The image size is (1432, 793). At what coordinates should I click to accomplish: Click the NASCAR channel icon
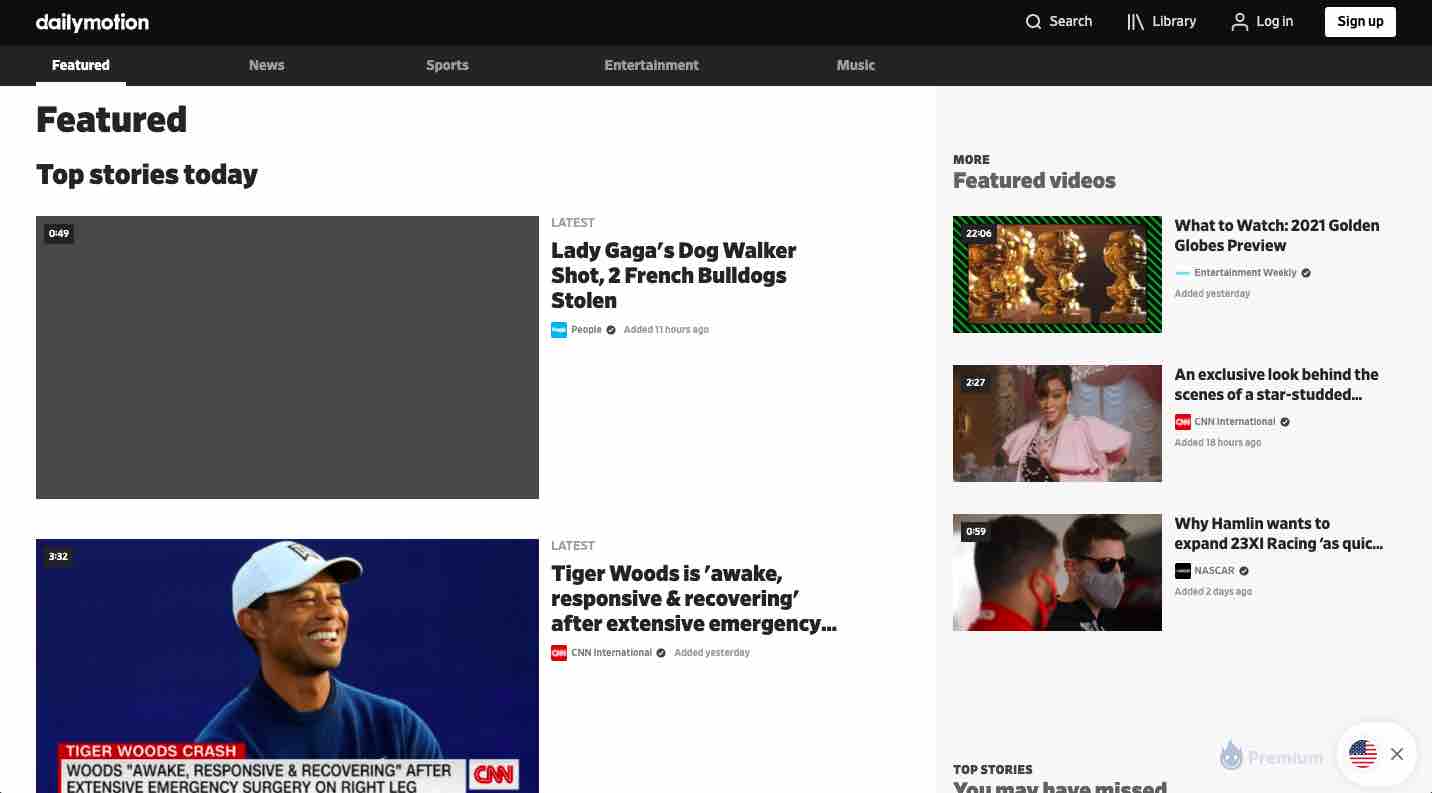click(x=1183, y=571)
